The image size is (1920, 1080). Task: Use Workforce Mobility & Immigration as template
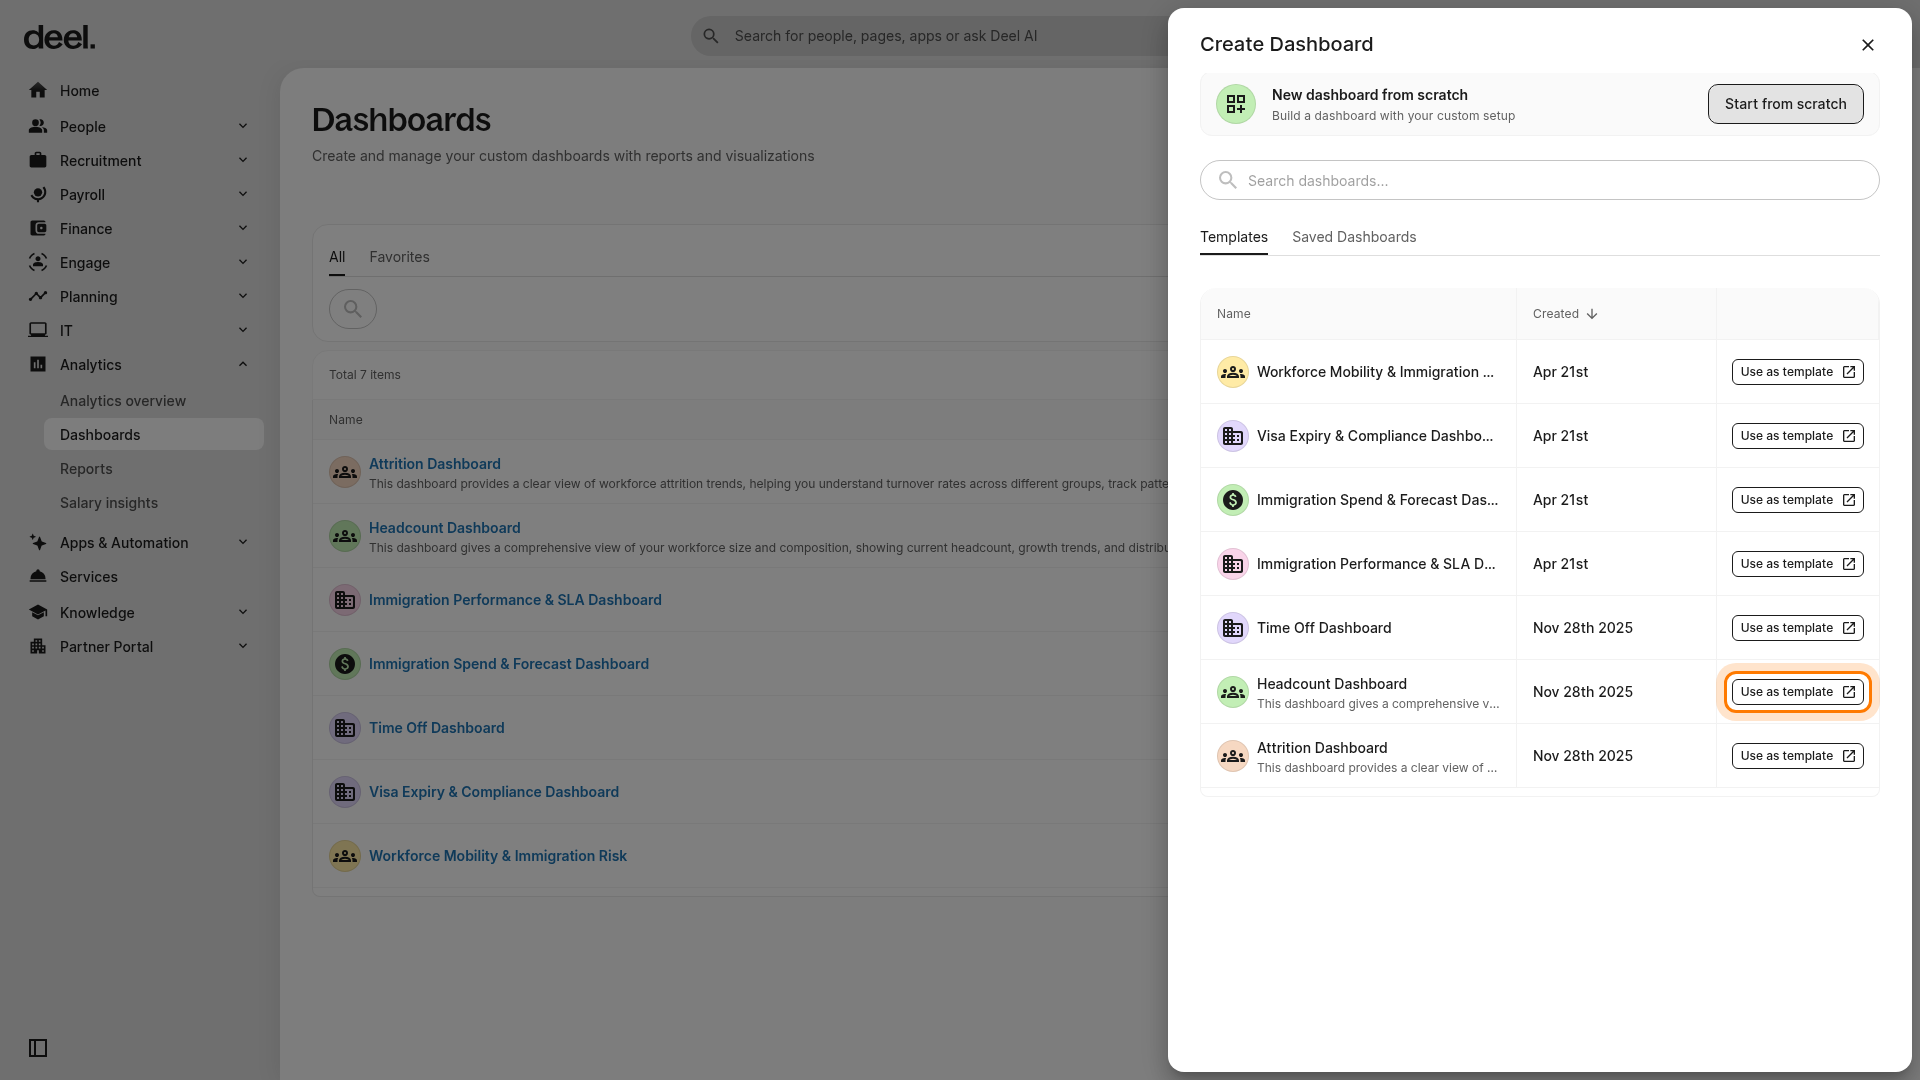[x=1798, y=372]
